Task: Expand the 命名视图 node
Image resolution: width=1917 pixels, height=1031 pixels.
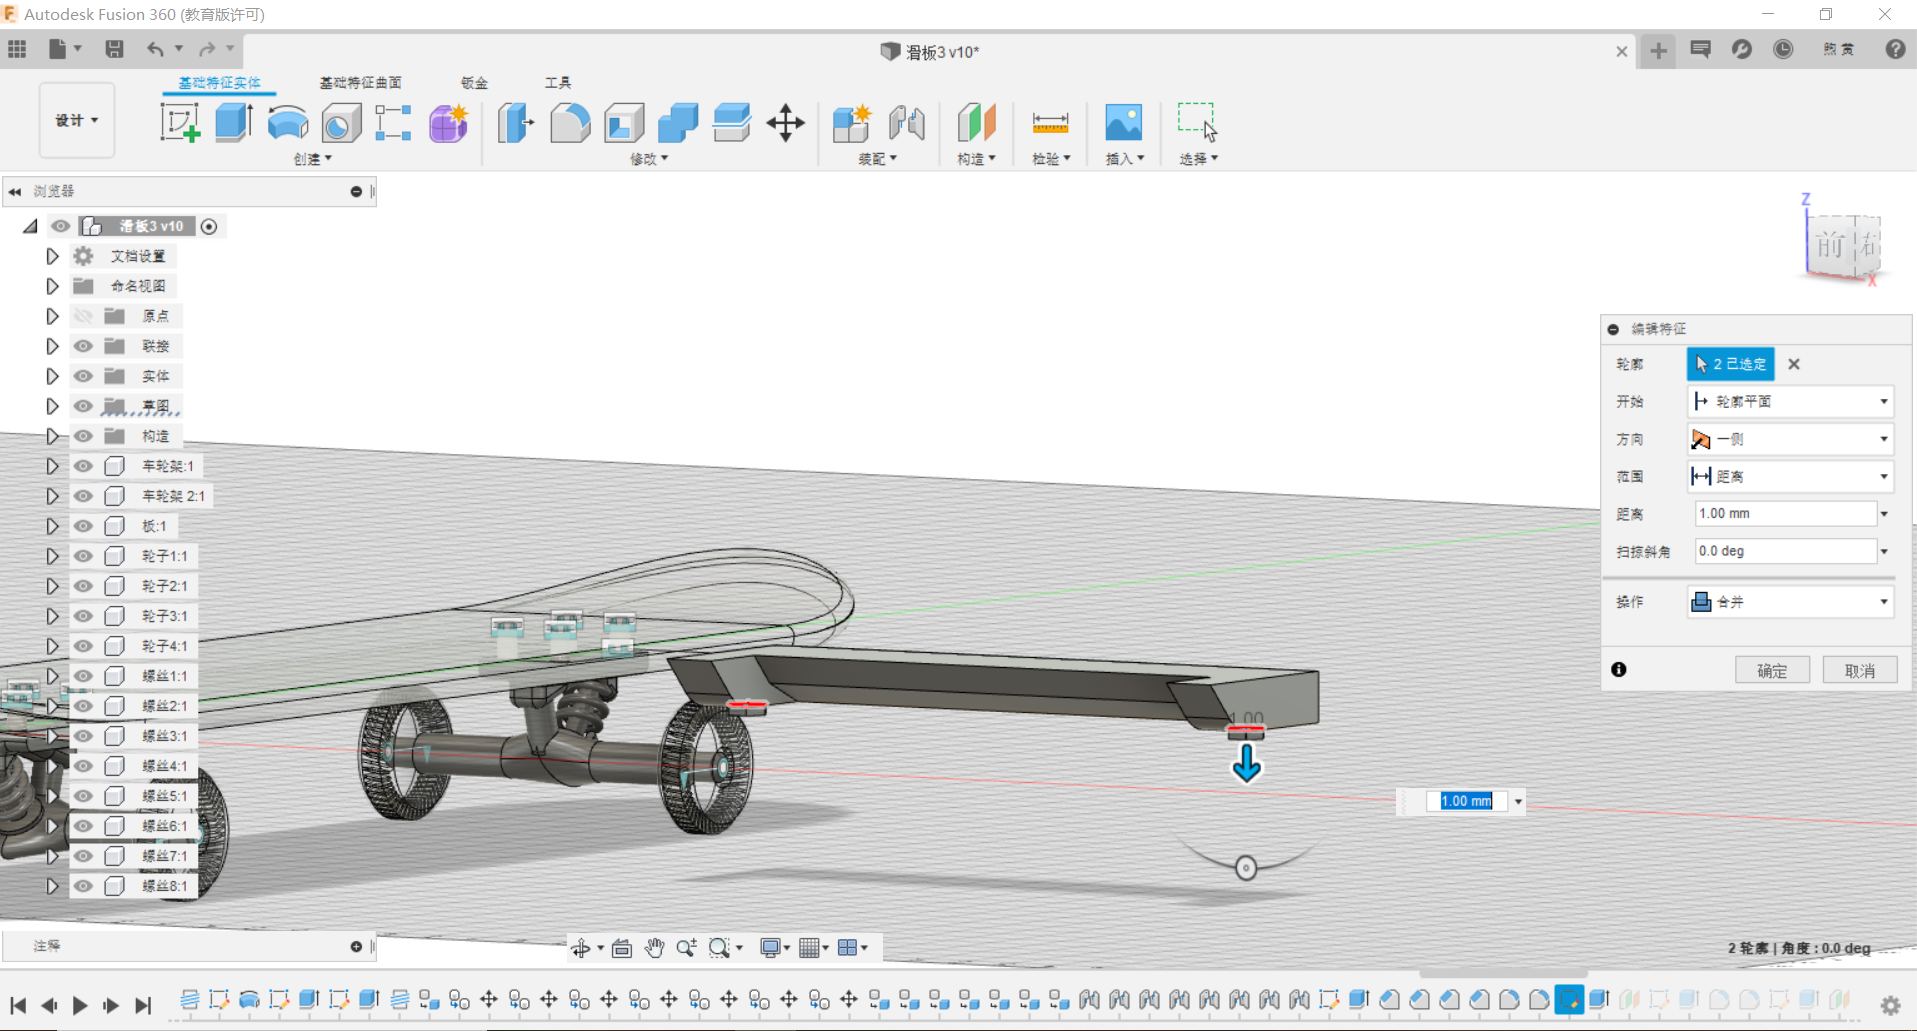Action: pos(52,286)
